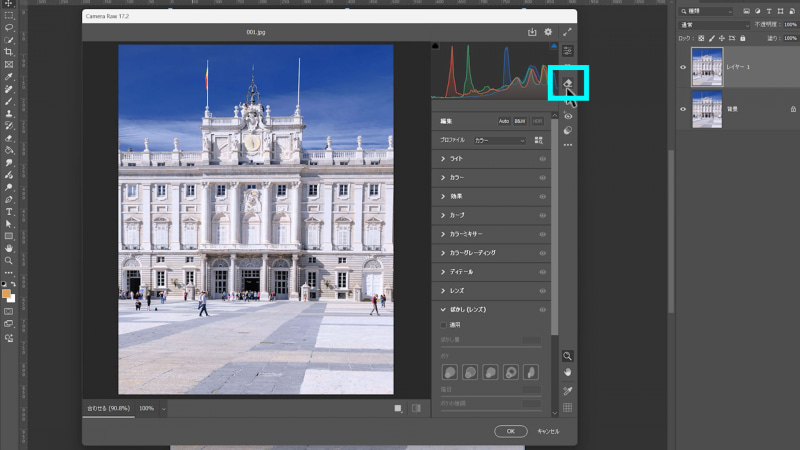Toggle before/after split view icon
Viewport: 800px width, 450px height.
tap(416, 408)
